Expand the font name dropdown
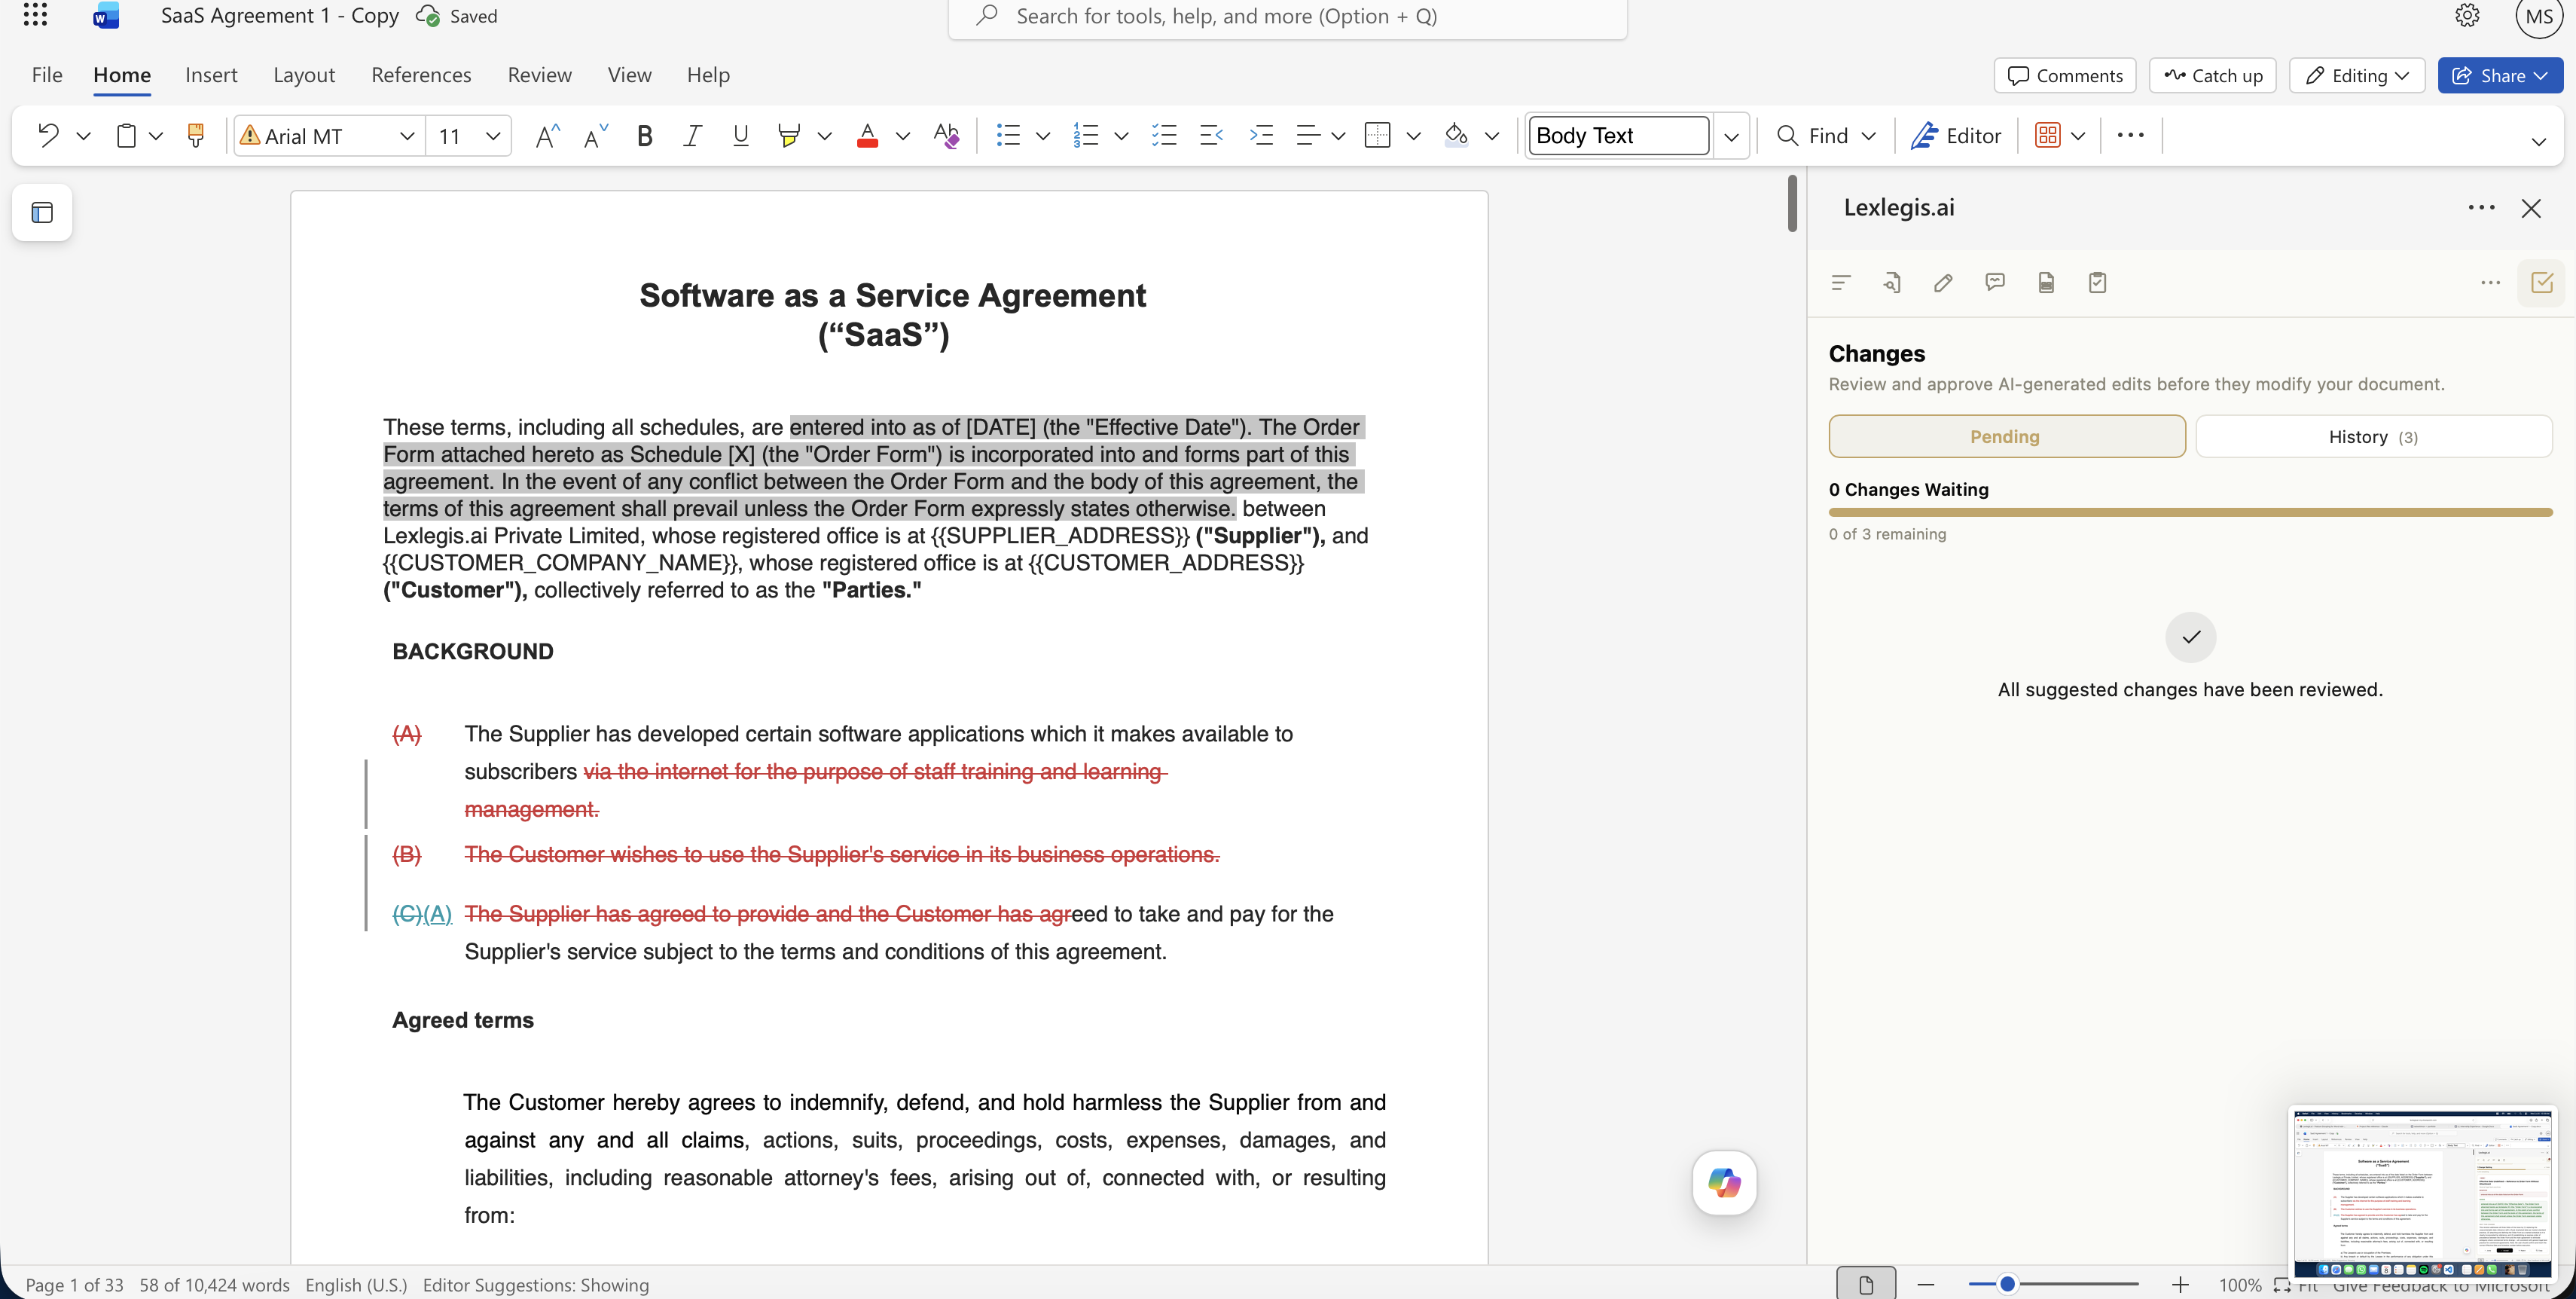 [407, 136]
